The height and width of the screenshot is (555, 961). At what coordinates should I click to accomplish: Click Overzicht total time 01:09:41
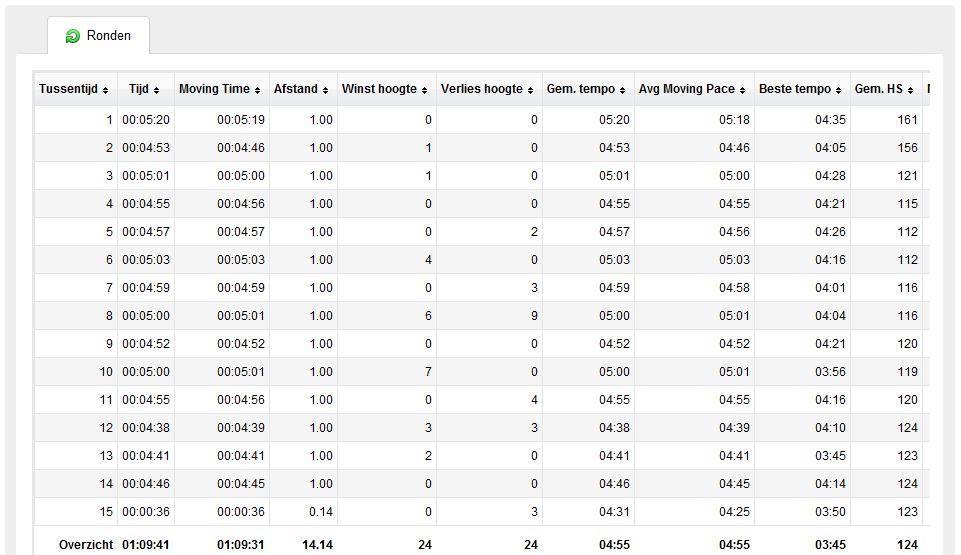pos(146,545)
